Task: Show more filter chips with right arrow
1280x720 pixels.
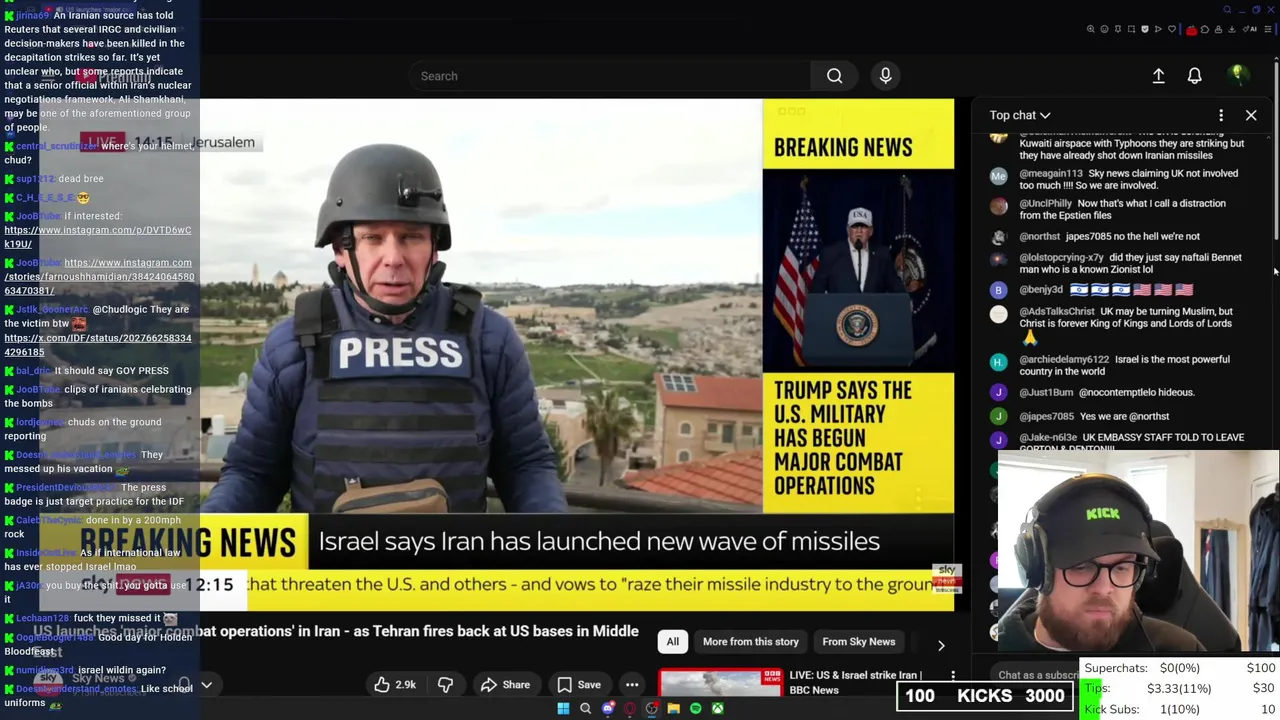Action: pos(940,645)
